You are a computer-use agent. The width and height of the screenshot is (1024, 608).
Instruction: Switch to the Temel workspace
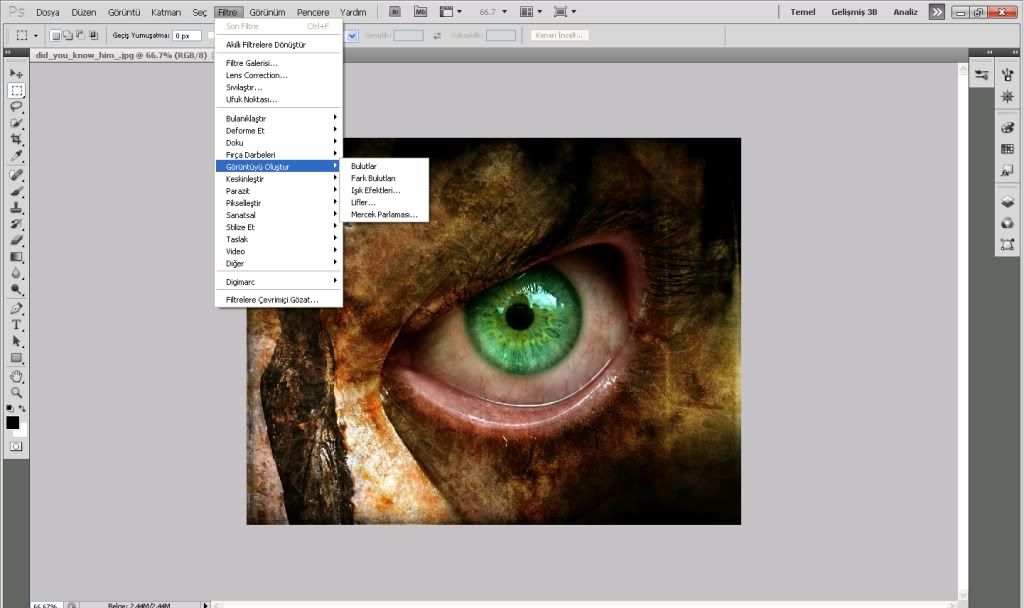point(803,12)
